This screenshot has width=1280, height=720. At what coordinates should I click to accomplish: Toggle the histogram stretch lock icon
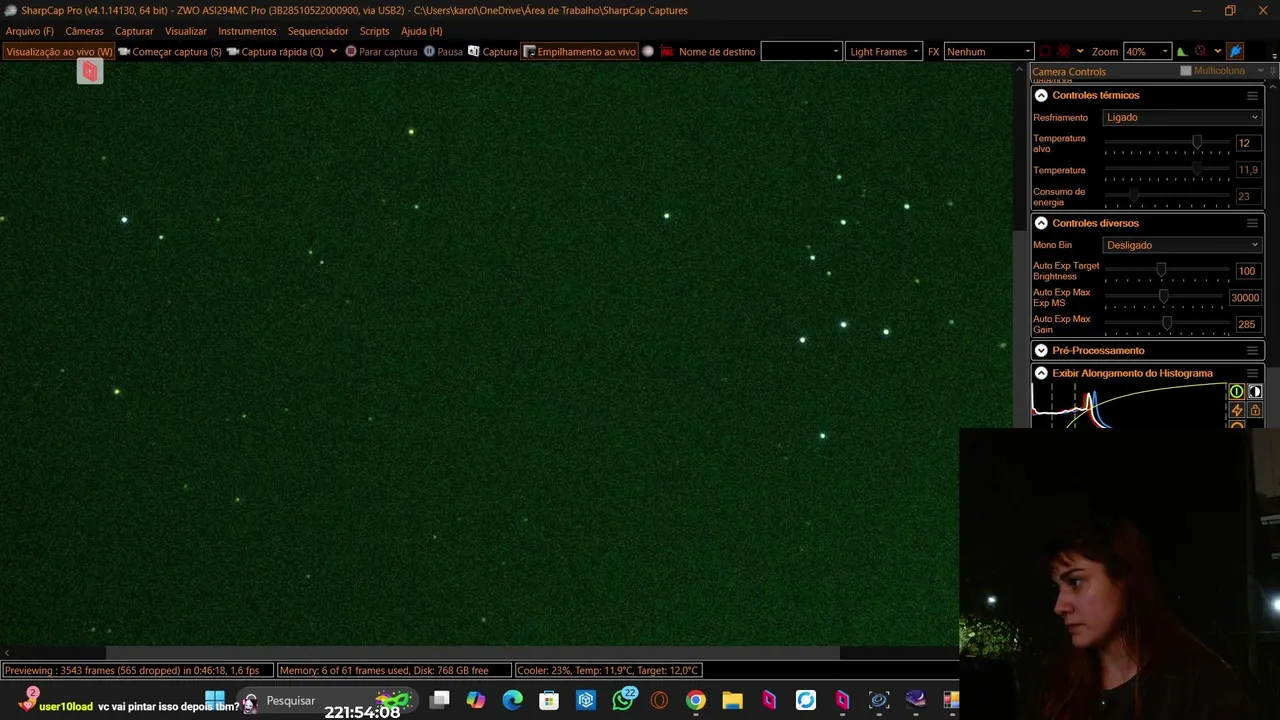point(1255,410)
